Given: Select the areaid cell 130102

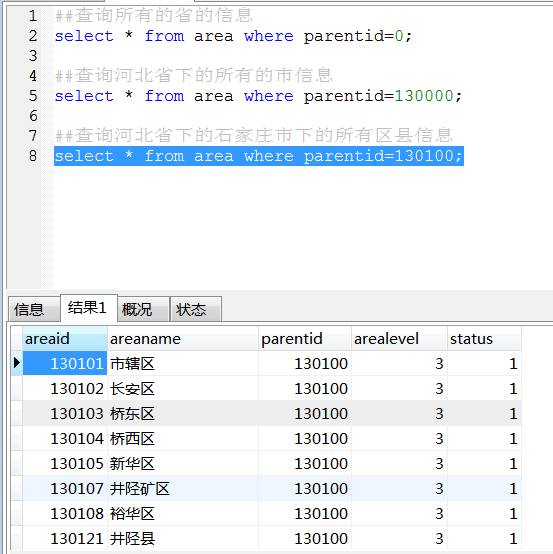Looking at the screenshot, I should click(65, 389).
